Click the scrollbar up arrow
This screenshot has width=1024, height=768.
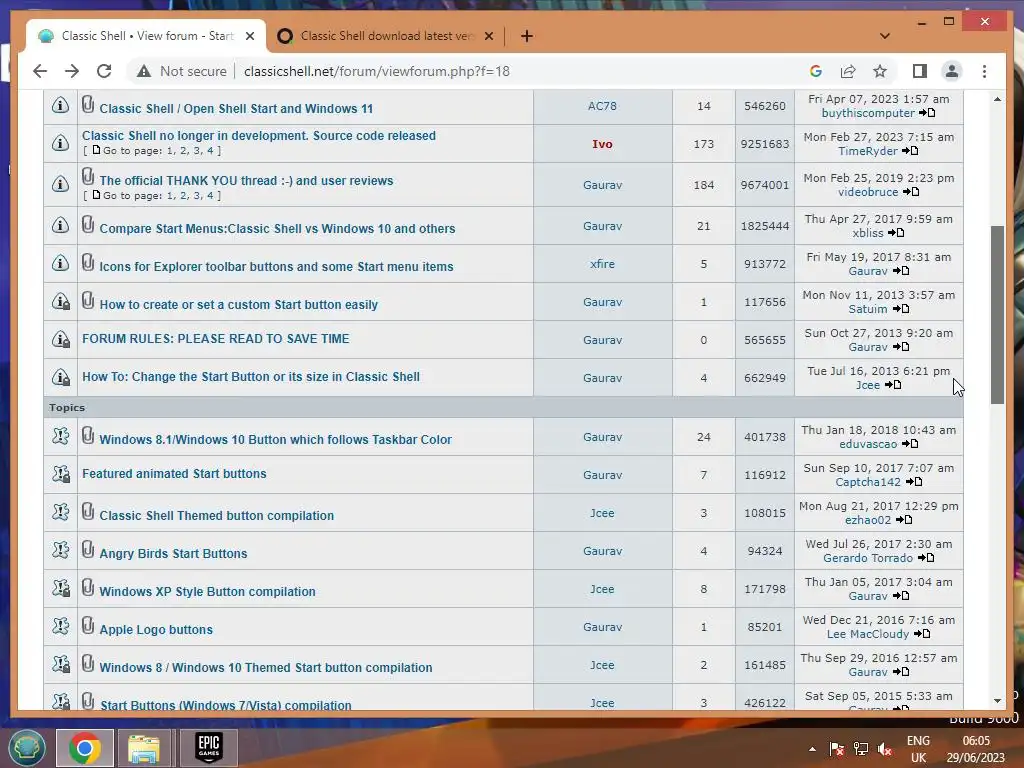[997, 99]
